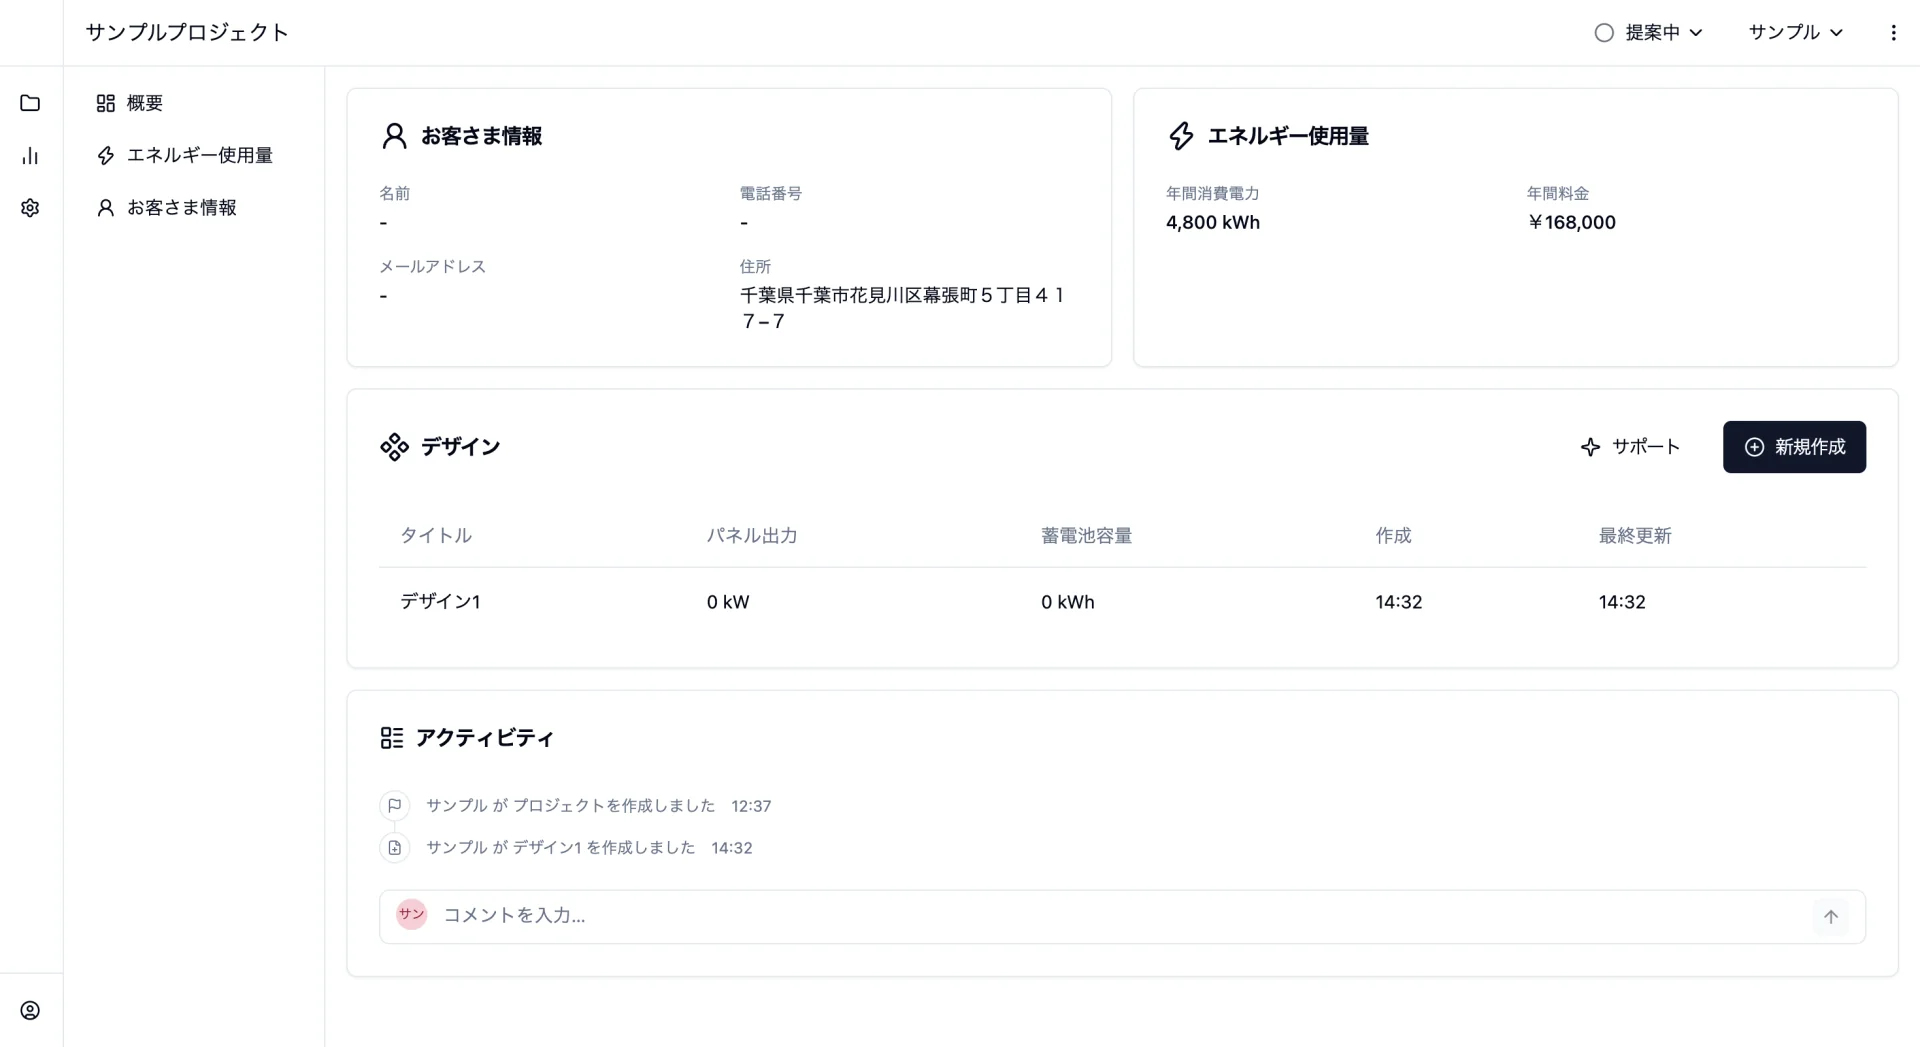Open the user account icon at bottom
The width and height of the screenshot is (1920, 1047).
tap(30, 1010)
